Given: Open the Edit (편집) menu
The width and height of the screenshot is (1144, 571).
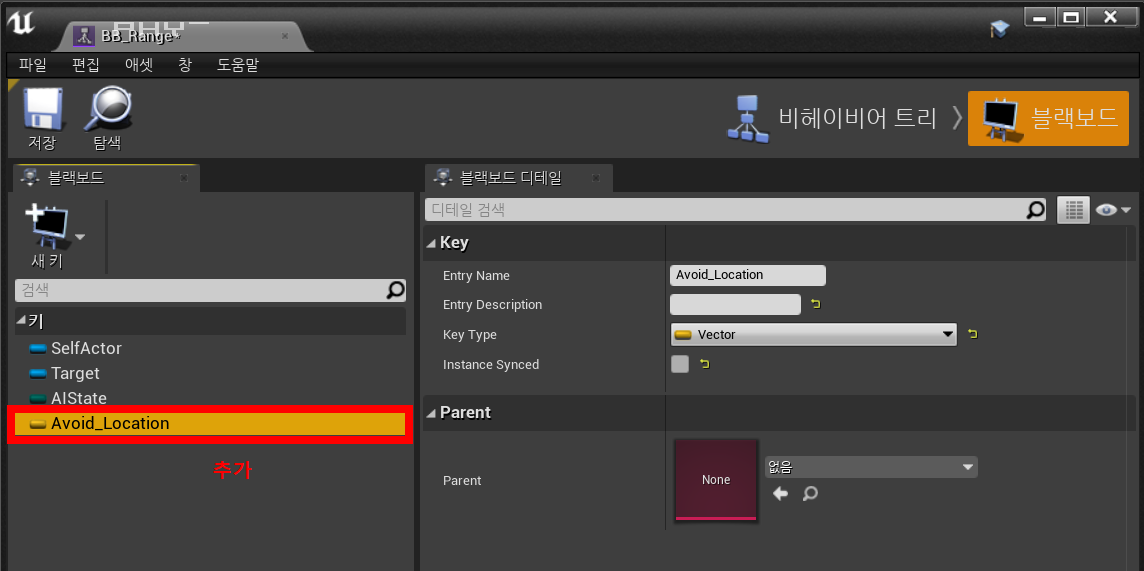Looking at the screenshot, I should click(85, 65).
